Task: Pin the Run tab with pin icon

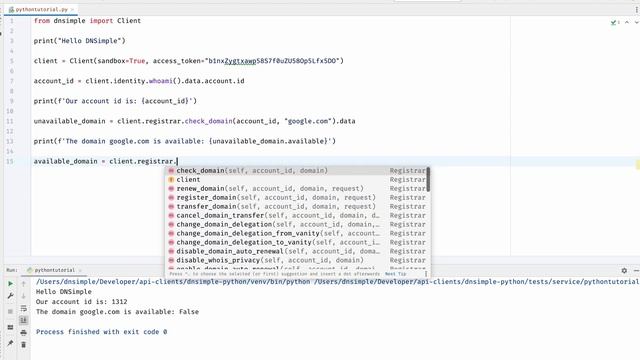Action: [11, 343]
